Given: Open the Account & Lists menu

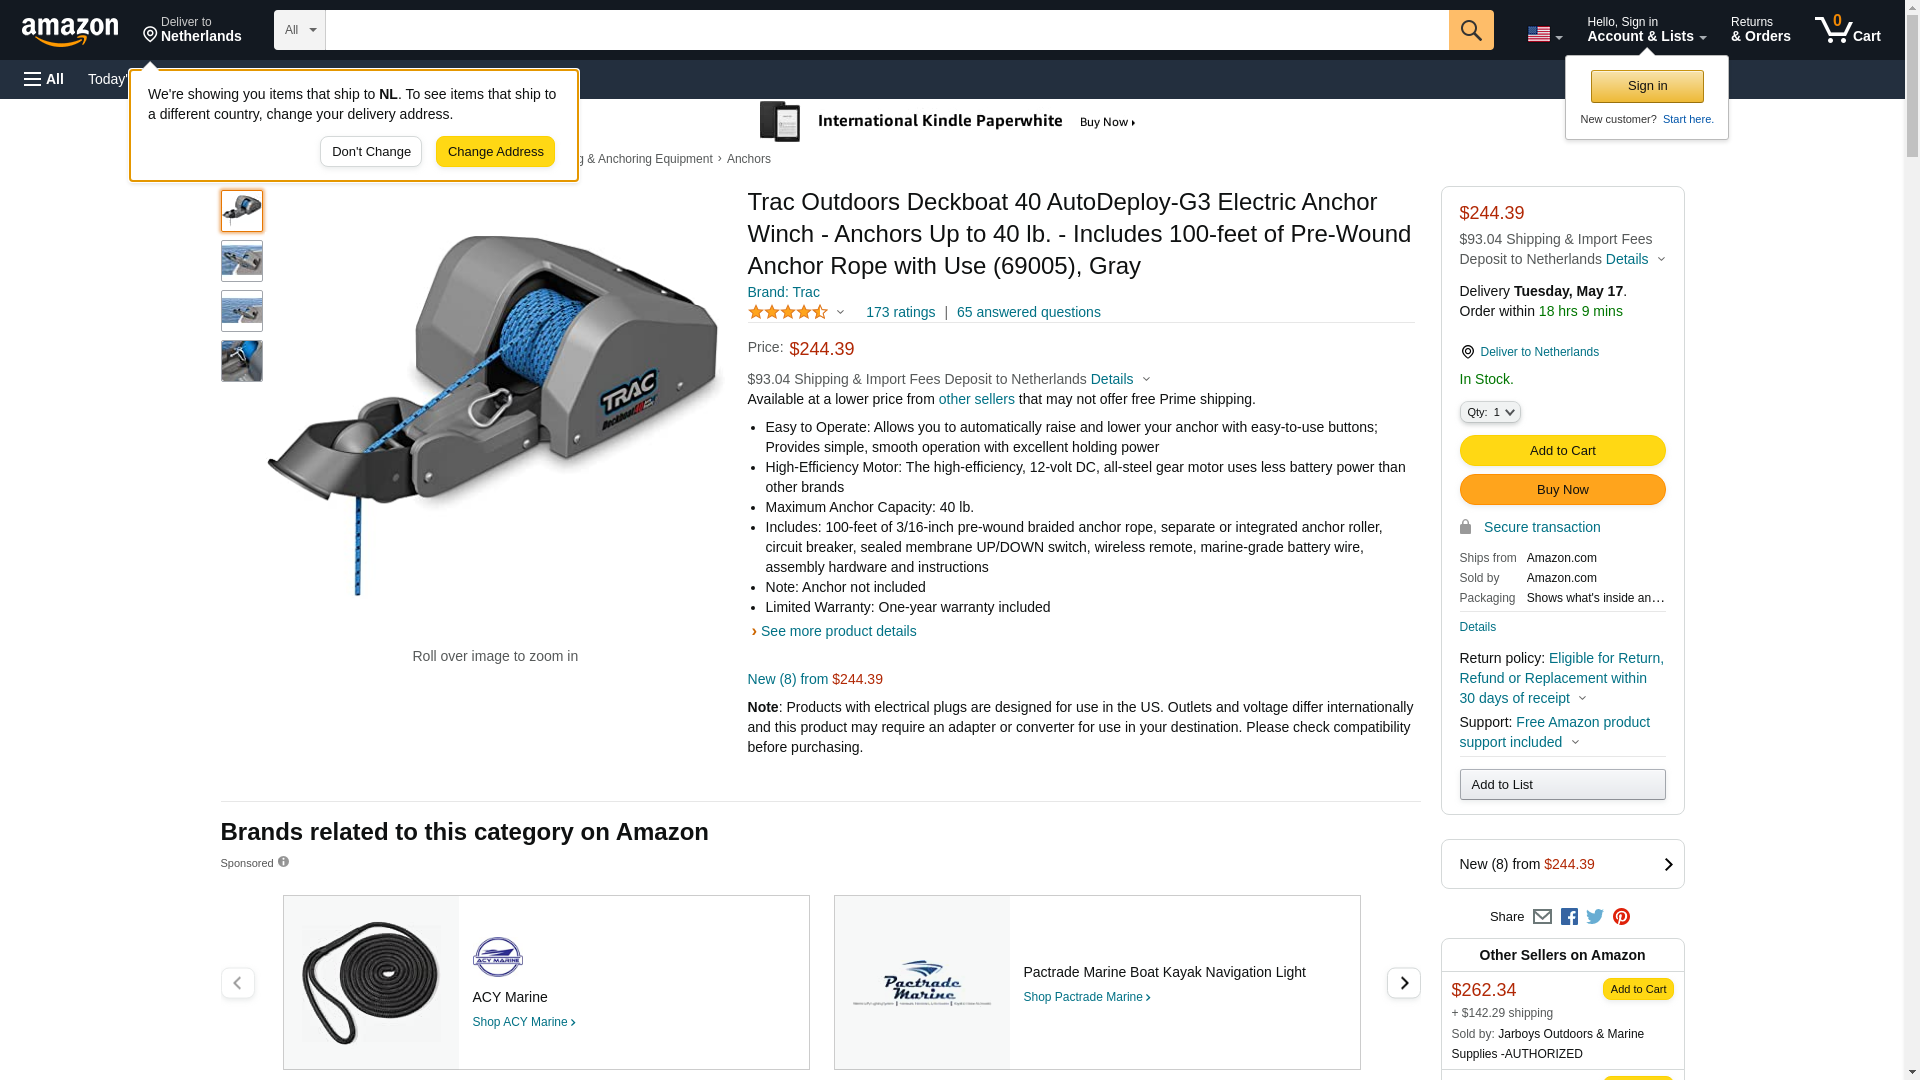Looking at the screenshot, I should (1646, 30).
